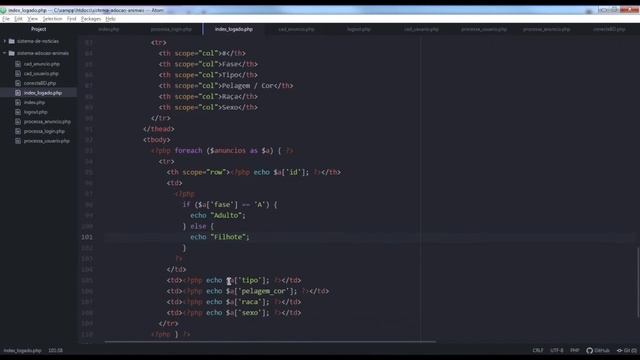Viewport: 640px width, 360px height.
Task: Open the Find menu
Action: (71, 19)
